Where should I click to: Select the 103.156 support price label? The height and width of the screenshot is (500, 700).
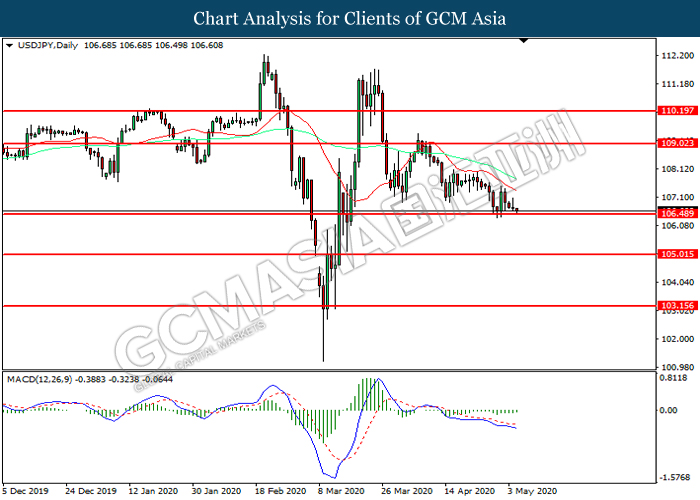pyautogui.click(x=678, y=306)
